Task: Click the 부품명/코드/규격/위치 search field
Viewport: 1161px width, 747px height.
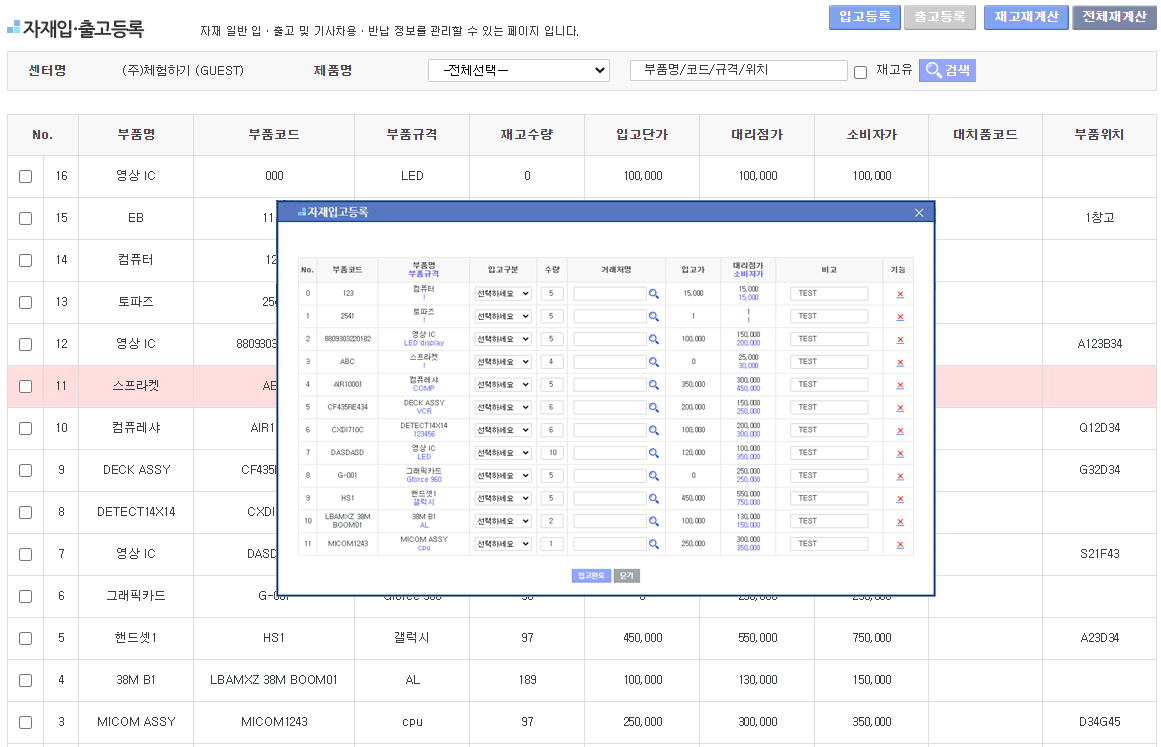Action: (x=738, y=70)
